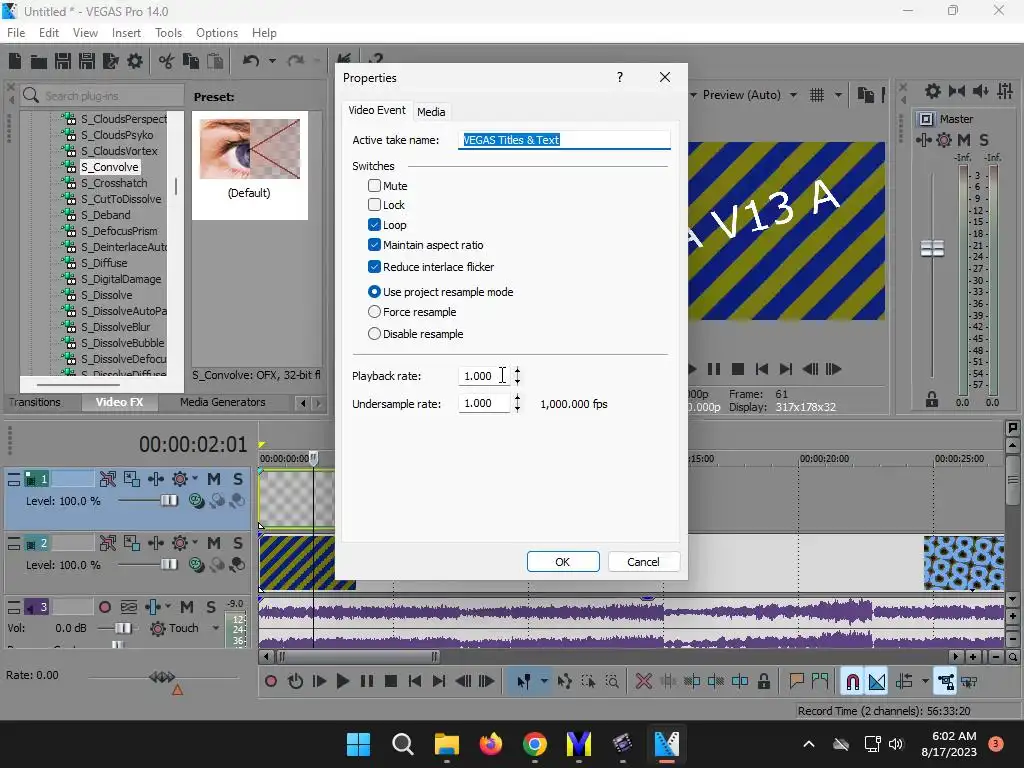This screenshot has width=1024, height=768.
Task: Click Stop in the timeline transport bar
Action: click(x=391, y=682)
